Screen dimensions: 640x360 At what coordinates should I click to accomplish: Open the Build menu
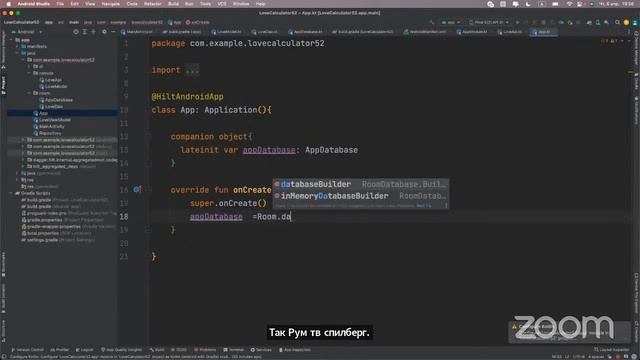[173, 4]
